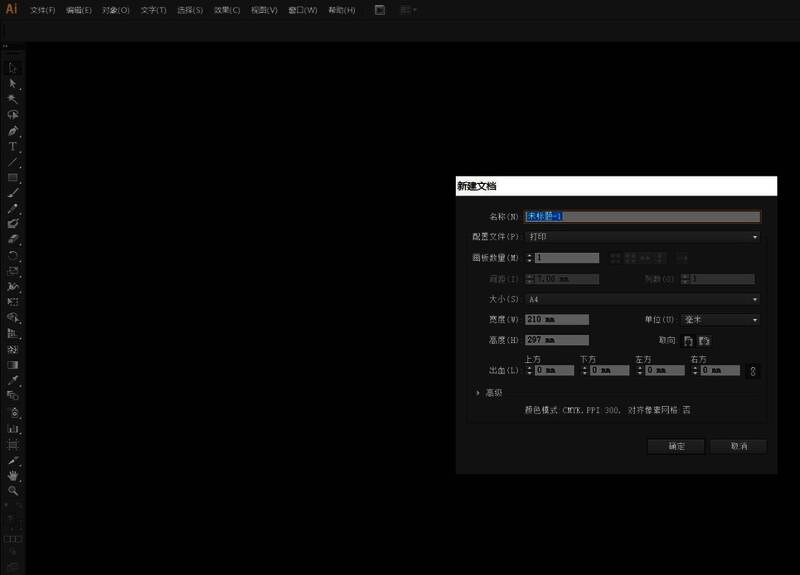Image resolution: width=800 pixels, height=575 pixels.
Task: Click the 高度 297 mm field
Action: tap(557, 340)
